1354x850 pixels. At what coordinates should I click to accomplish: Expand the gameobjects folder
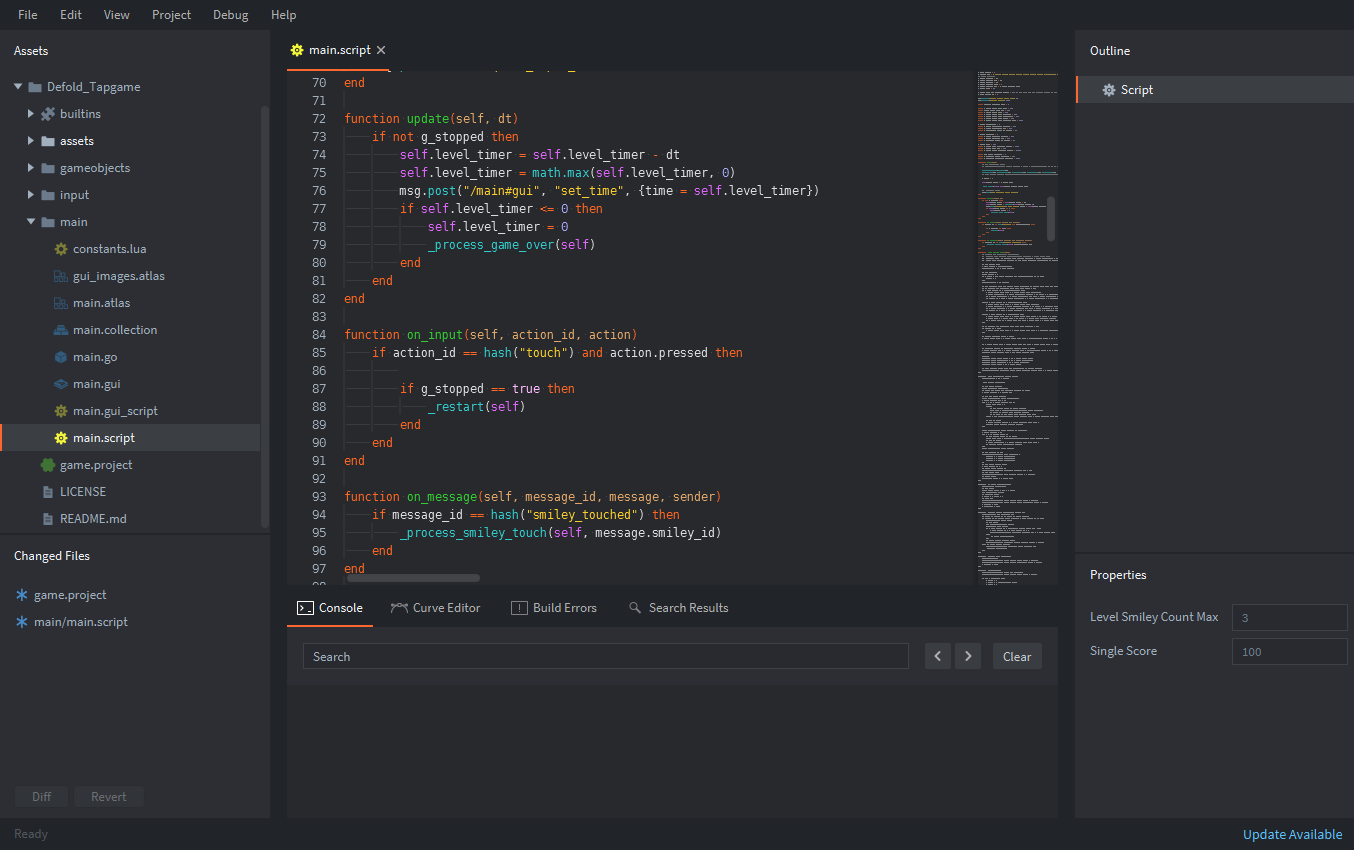[x=31, y=168]
